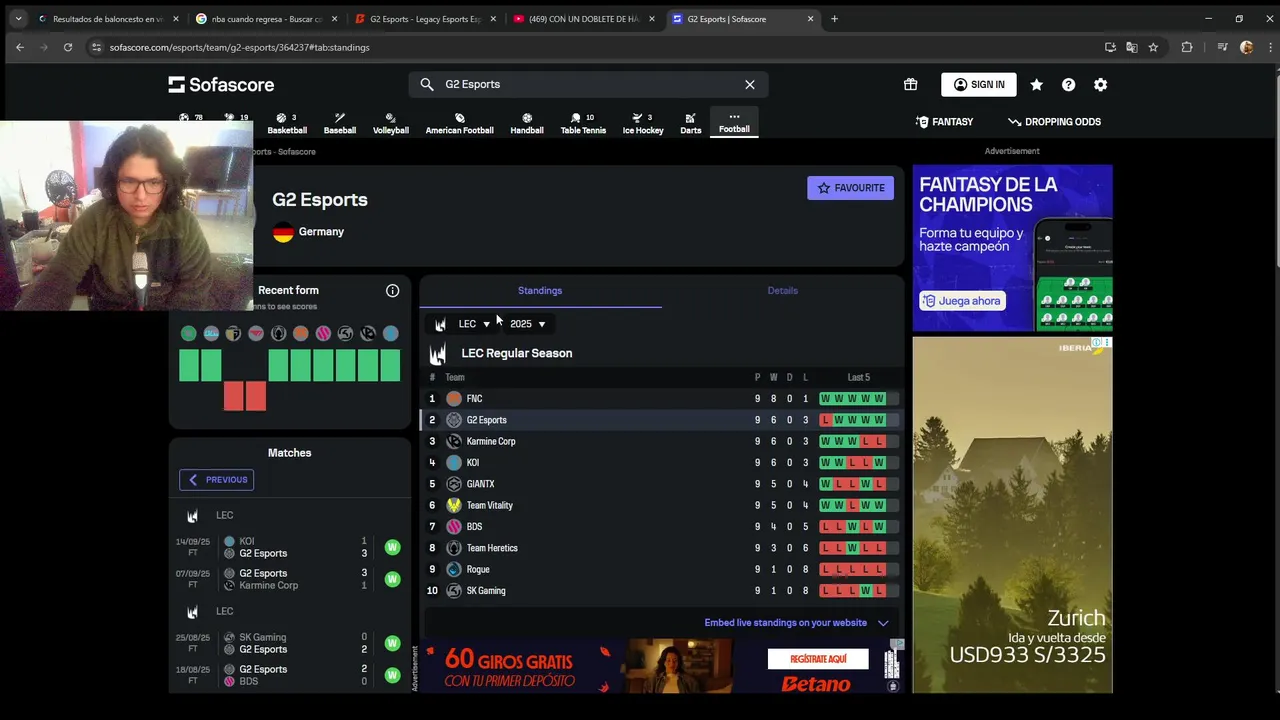Click the FAVOURITE button

851,188
